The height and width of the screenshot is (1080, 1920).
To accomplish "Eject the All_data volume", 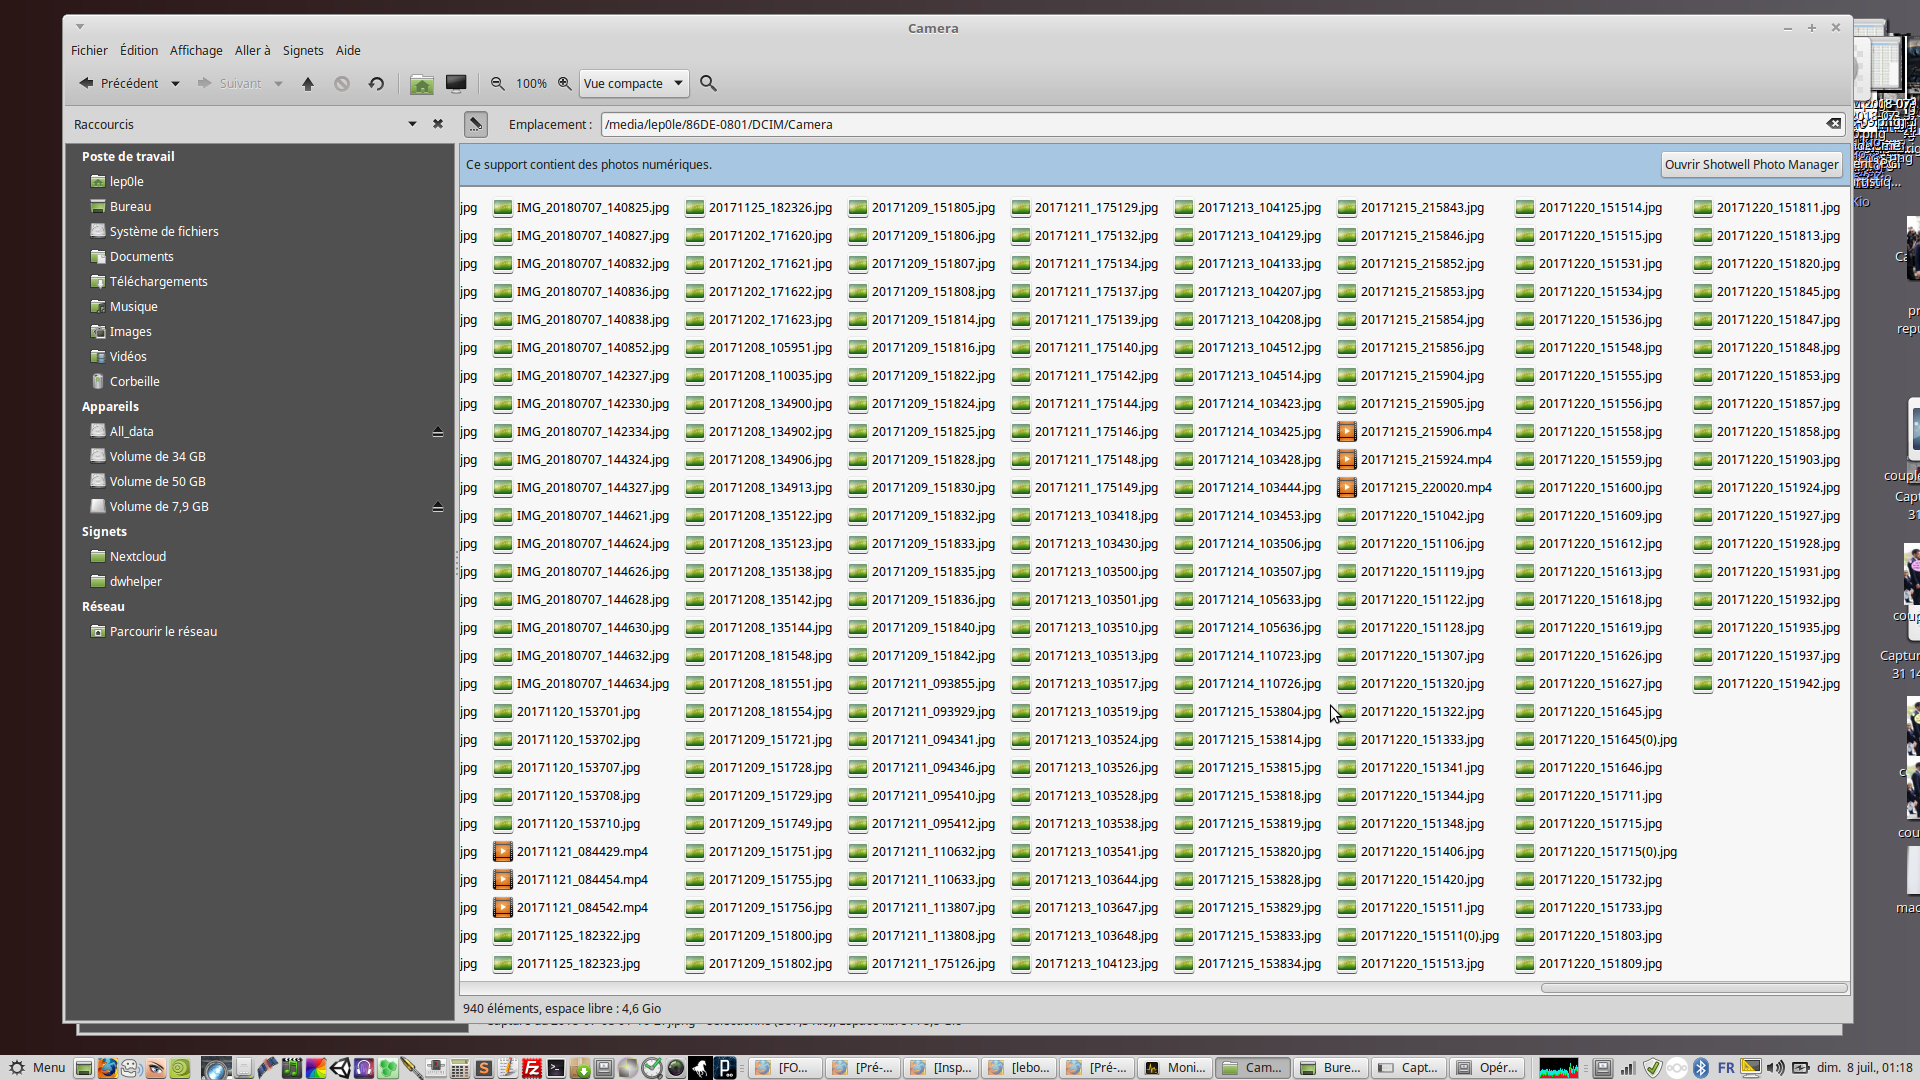I will [437, 432].
